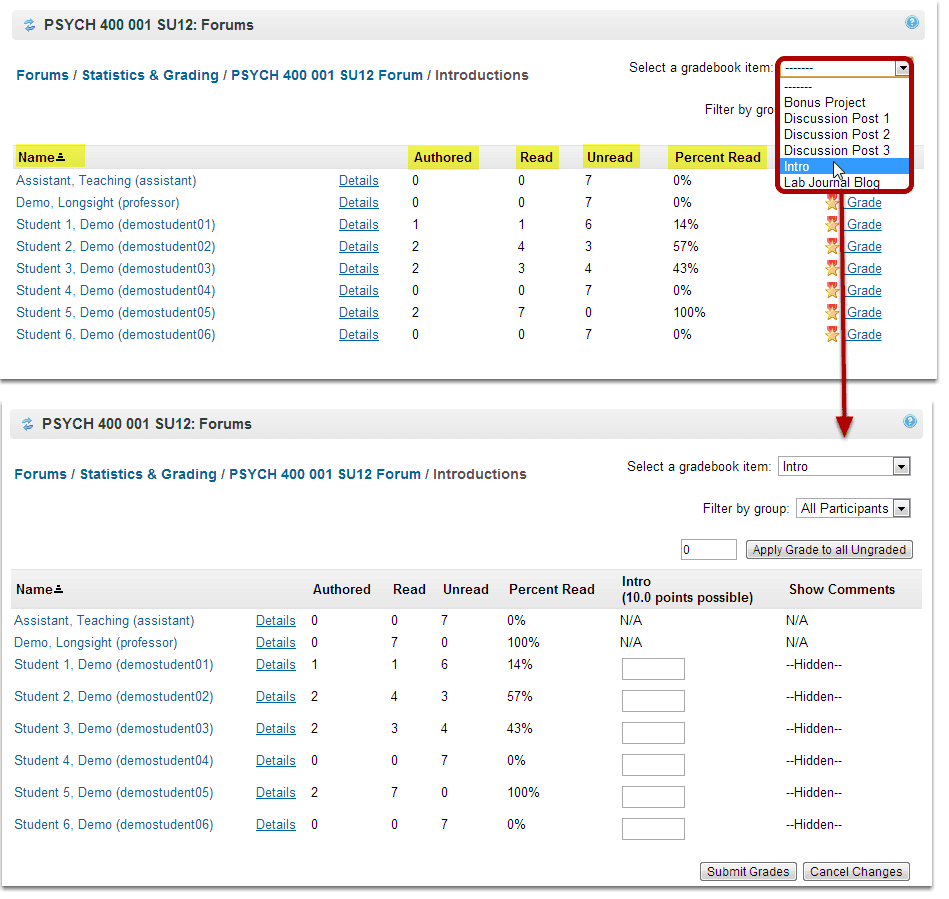This screenshot has width=949, height=899.
Task: Sort by Read column in bottom table
Action: 409,590
